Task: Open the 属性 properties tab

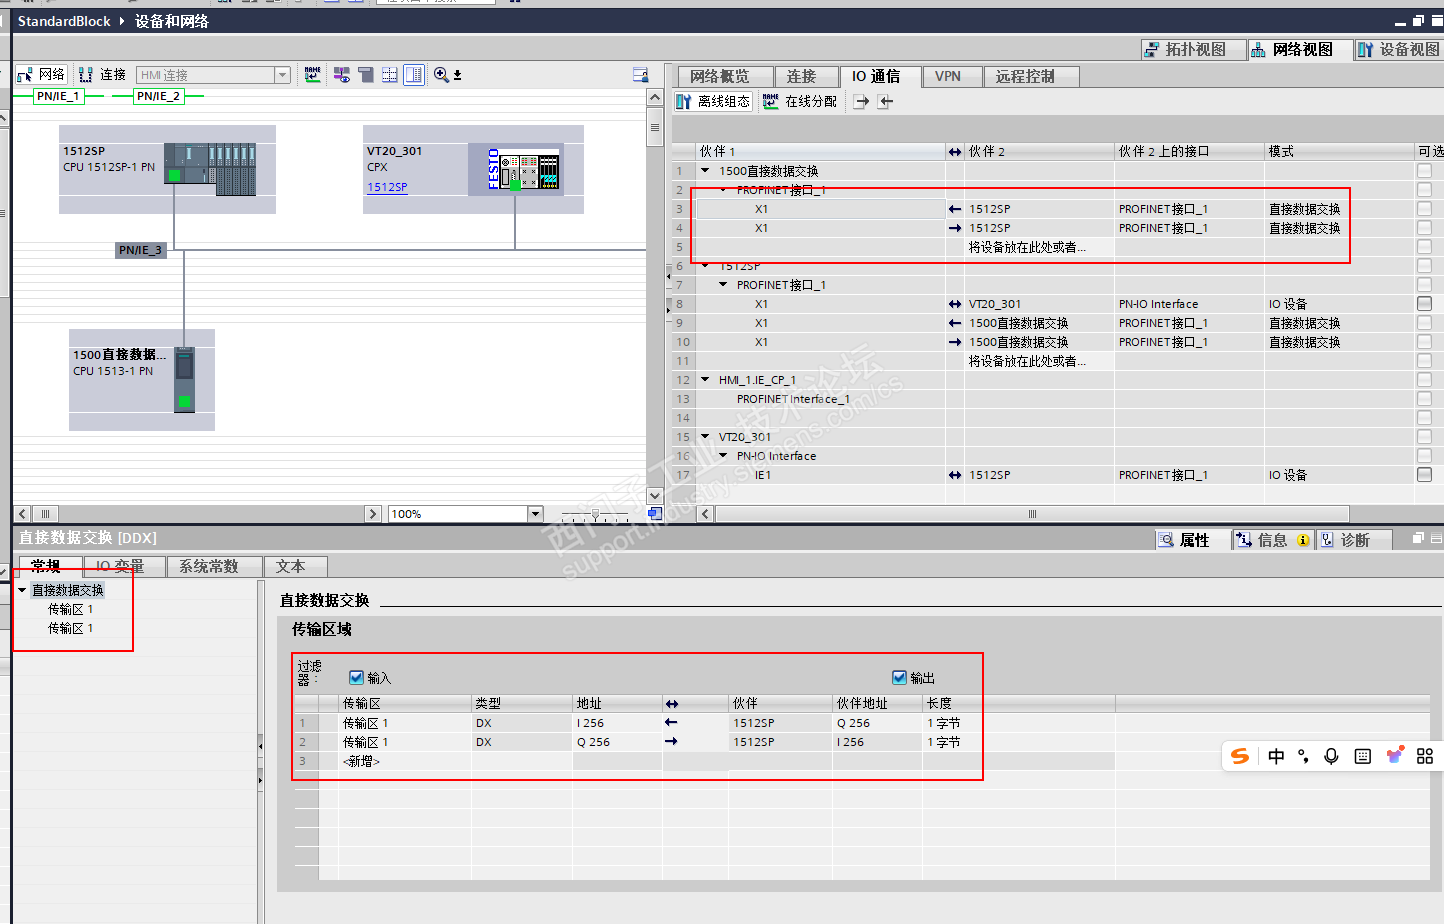Action: 1193,540
